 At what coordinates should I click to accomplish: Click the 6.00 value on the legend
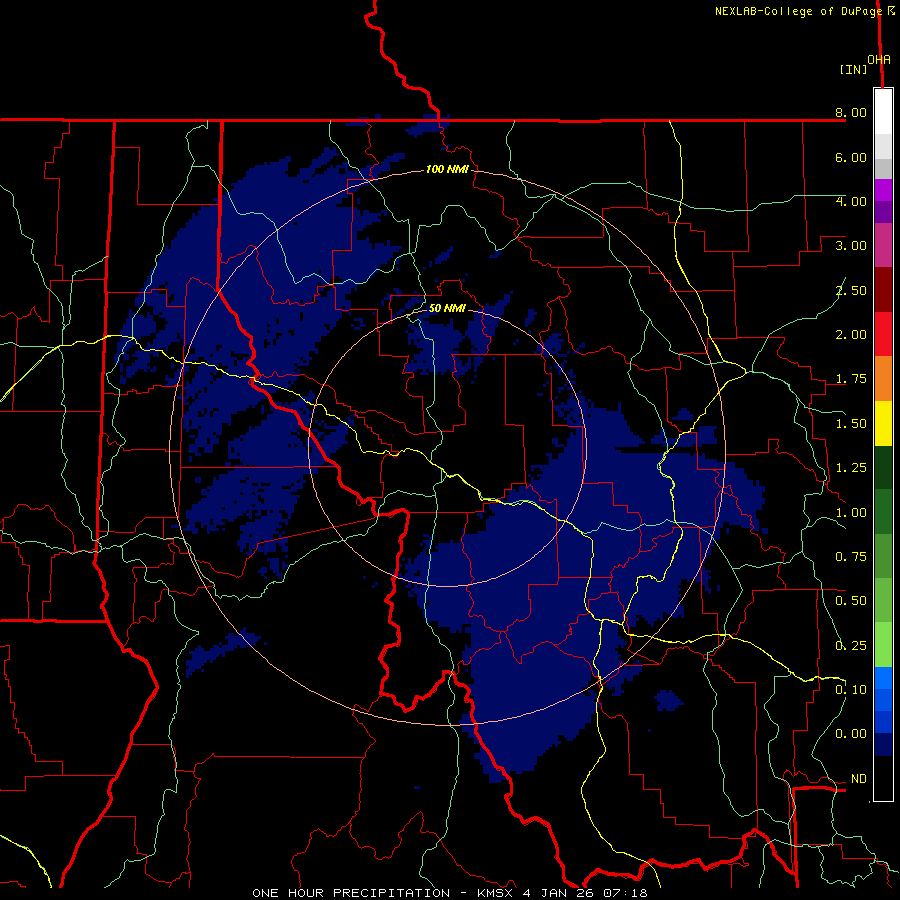tap(851, 157)
